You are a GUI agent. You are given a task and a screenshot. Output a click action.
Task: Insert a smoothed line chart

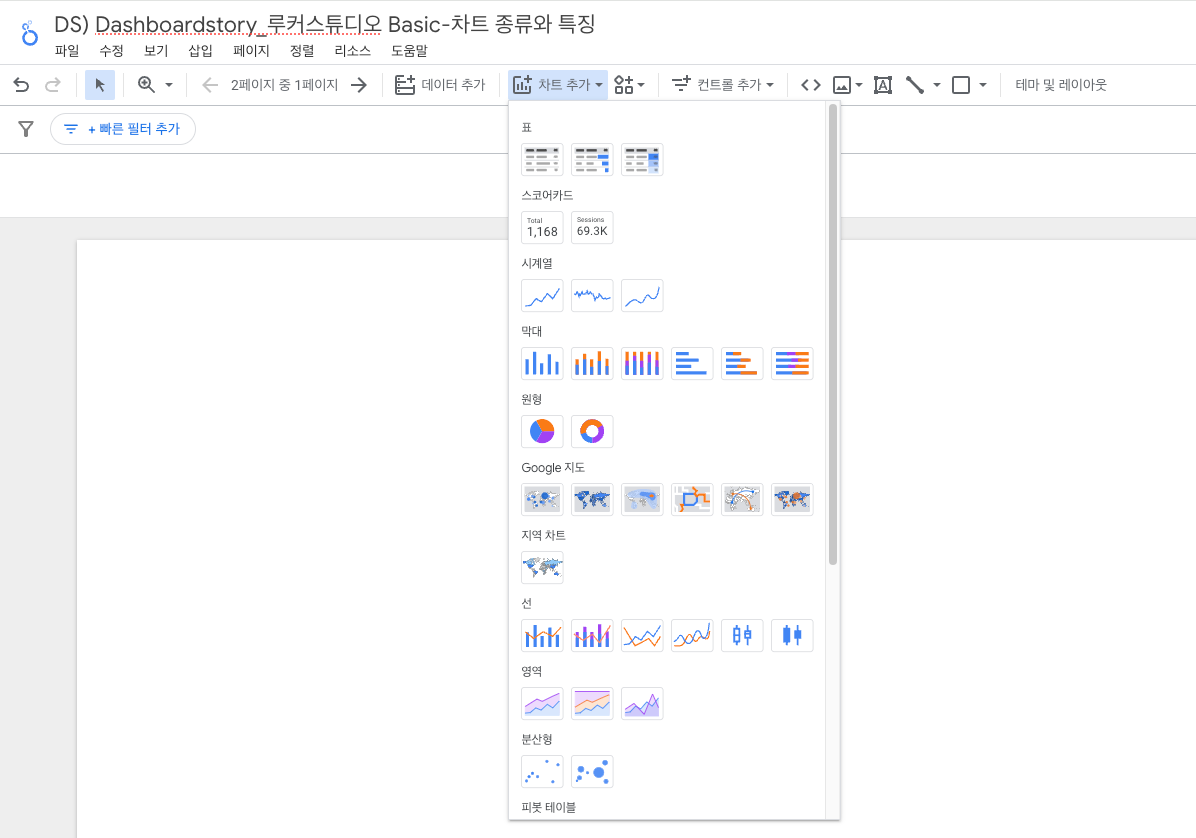tap(692, 635)
